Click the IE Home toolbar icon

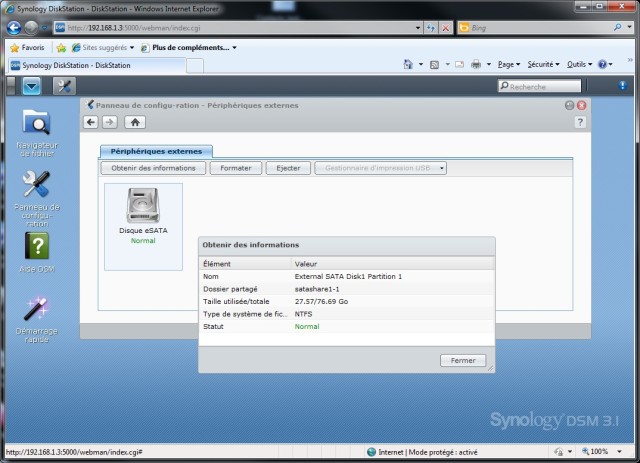(x=408, y=65)
